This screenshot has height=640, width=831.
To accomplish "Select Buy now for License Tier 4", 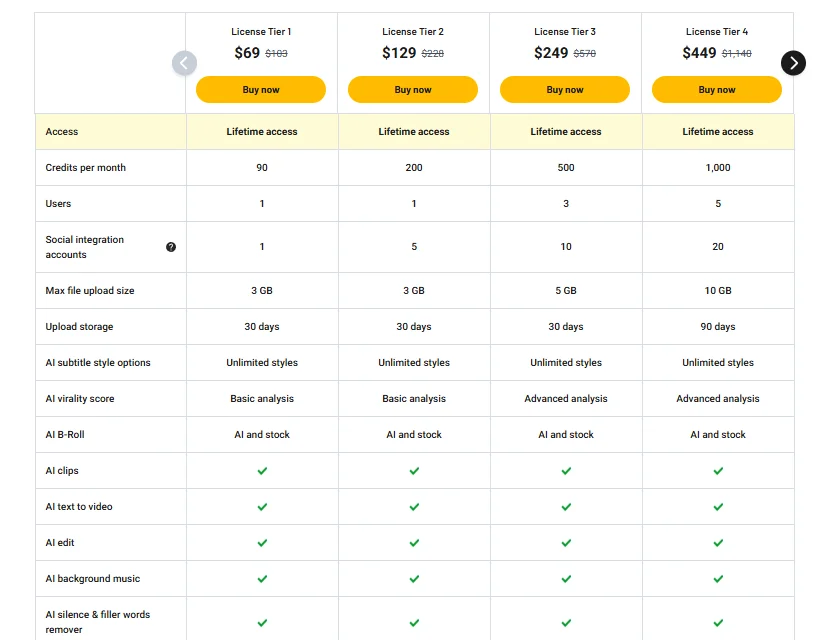I will [x=717, y=90].
